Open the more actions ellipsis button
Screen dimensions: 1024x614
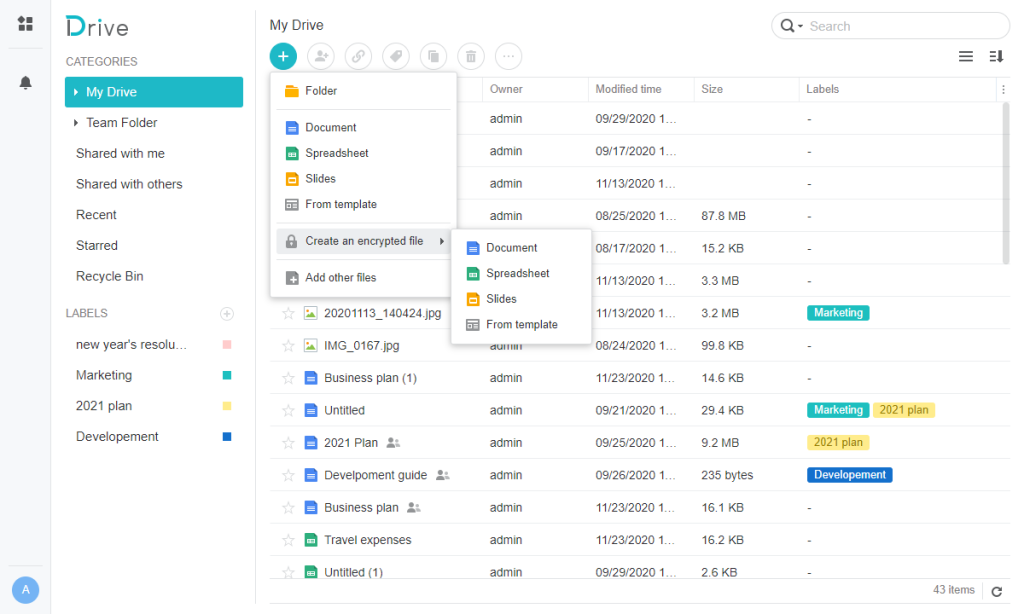point(509,56)
